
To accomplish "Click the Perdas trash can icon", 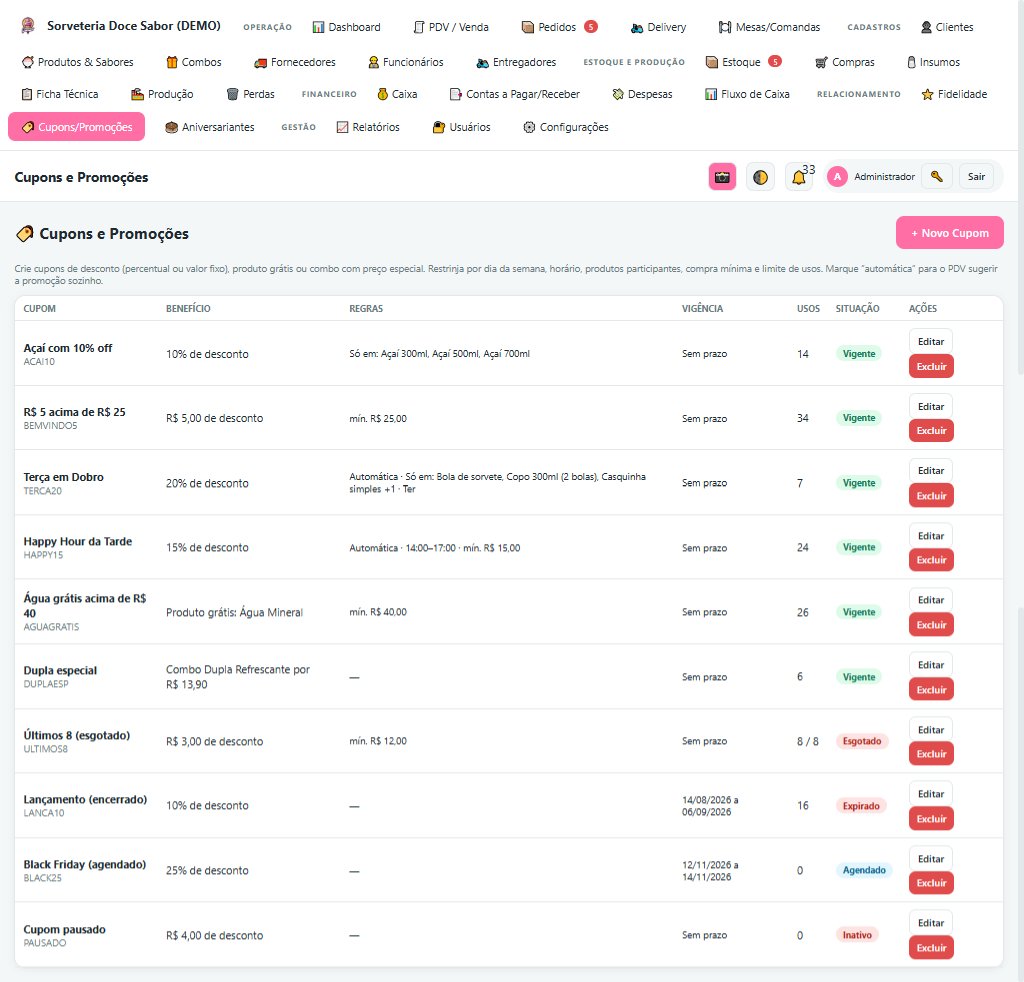I will coord(232,94).
